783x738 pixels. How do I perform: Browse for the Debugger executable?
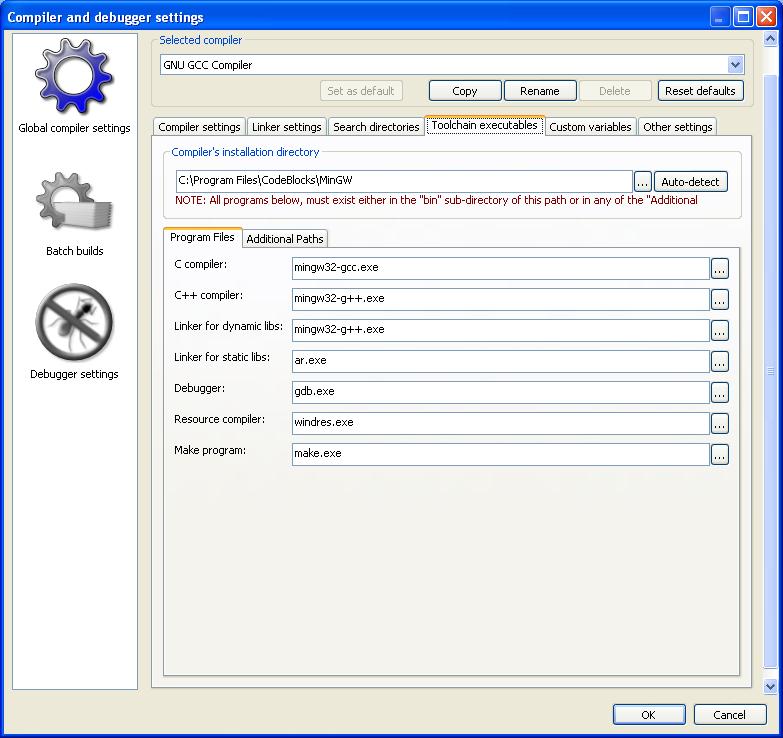[720, 392]
